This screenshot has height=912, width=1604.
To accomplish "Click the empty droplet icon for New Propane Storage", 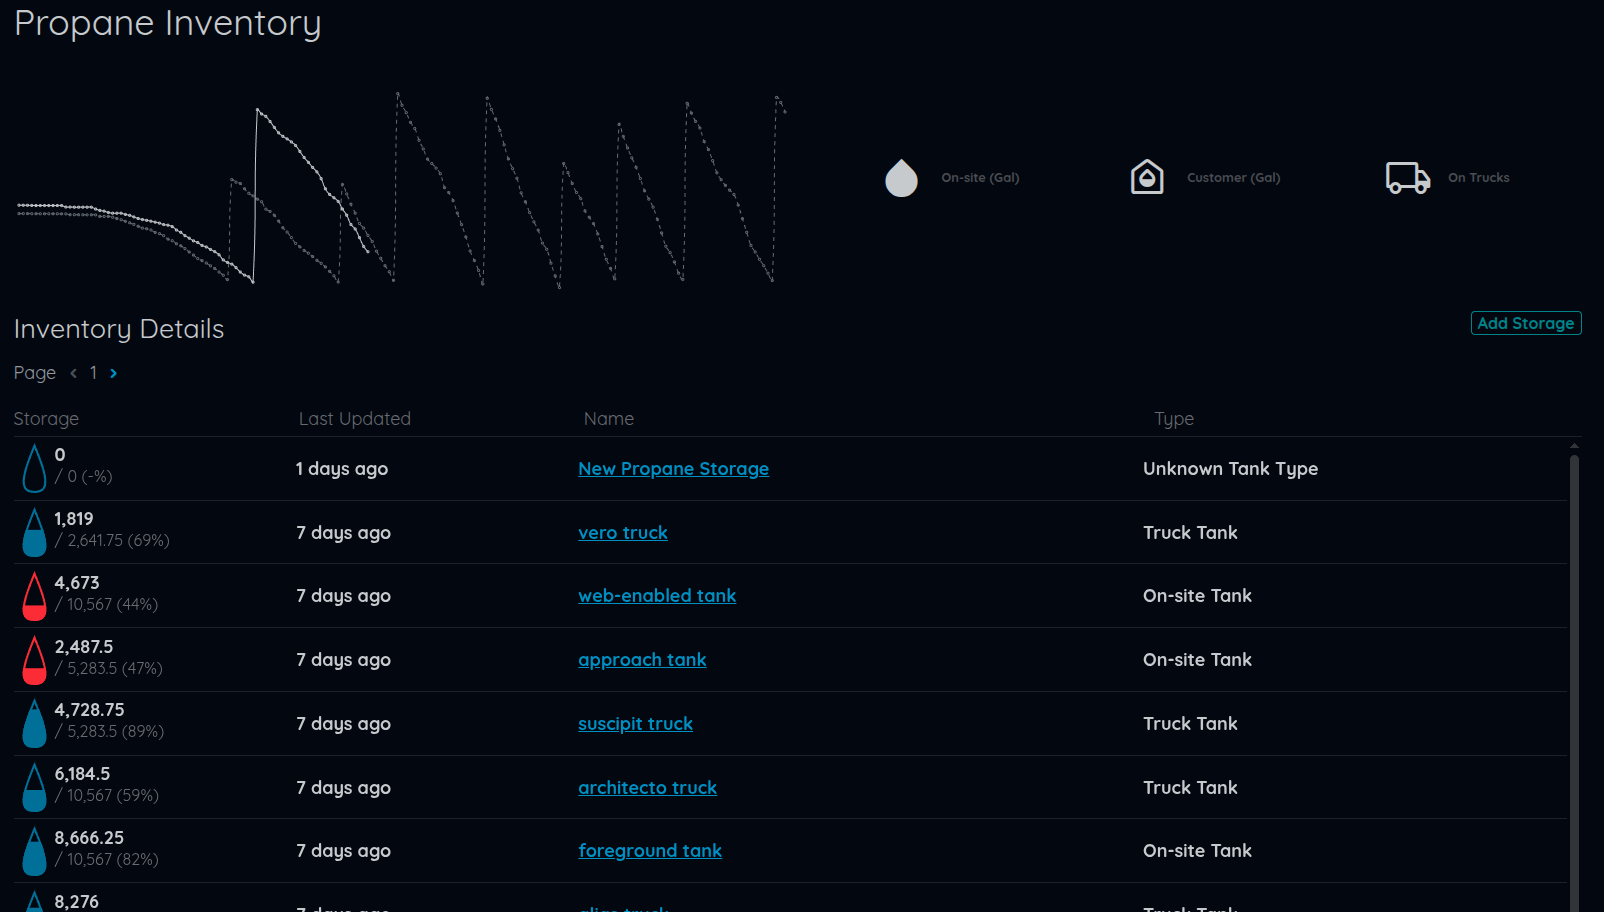I will [35, 469].
